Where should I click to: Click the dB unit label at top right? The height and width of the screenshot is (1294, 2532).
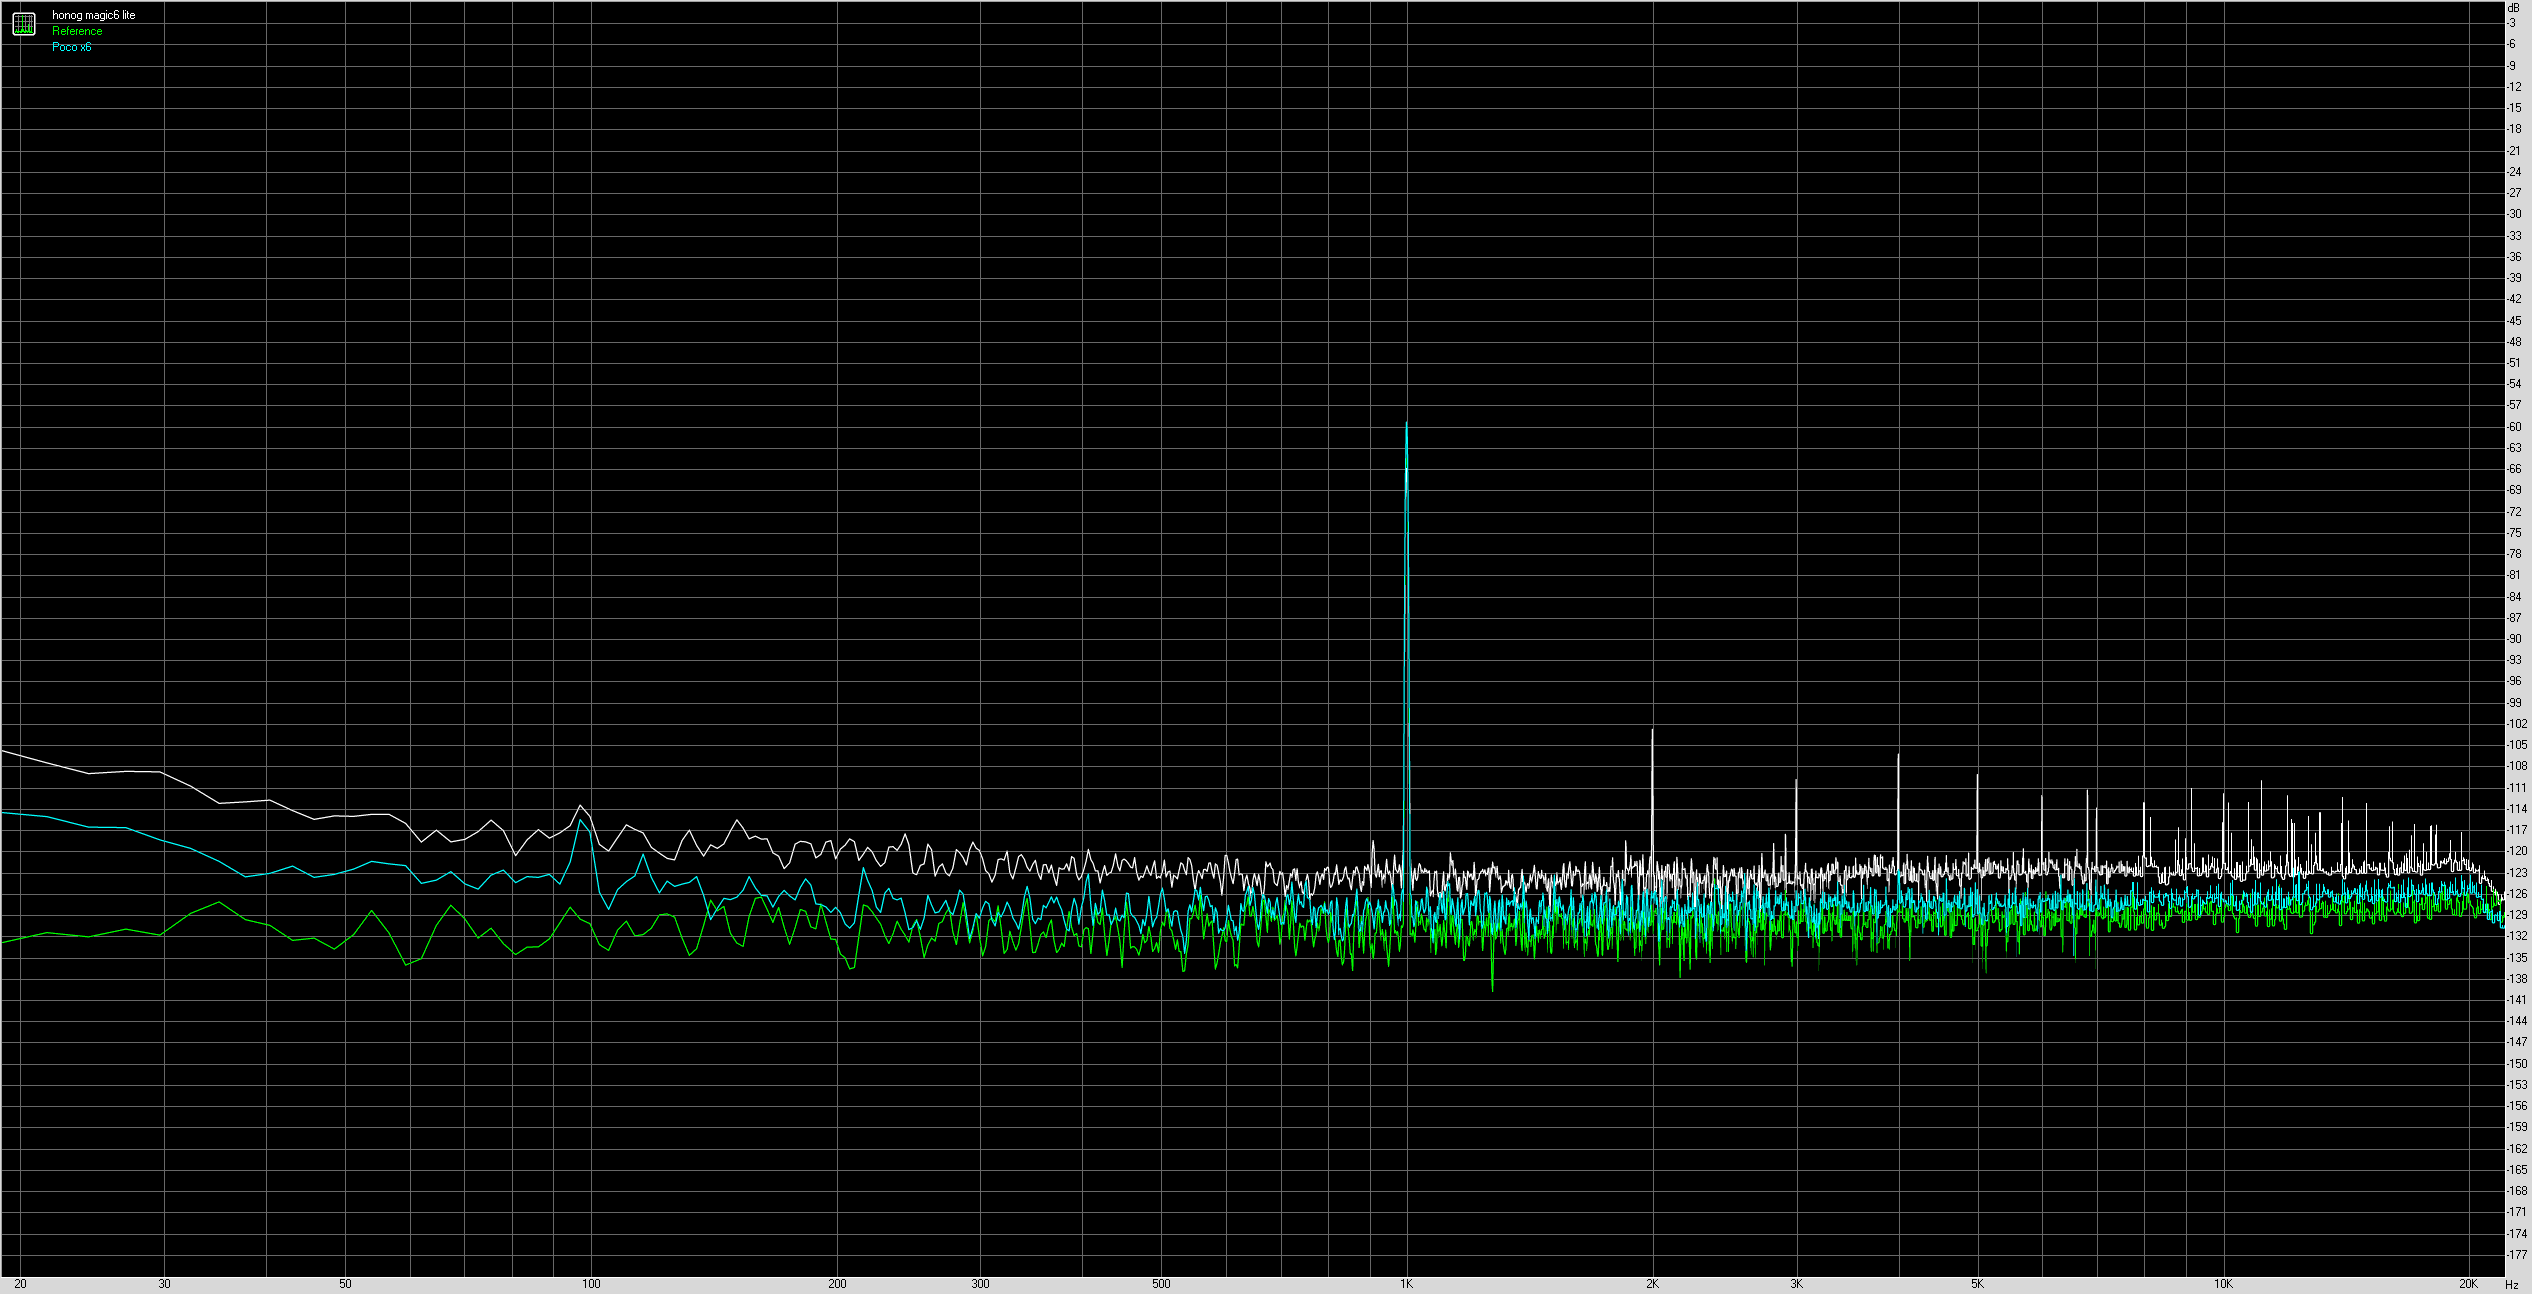(x=2513, y=8)
